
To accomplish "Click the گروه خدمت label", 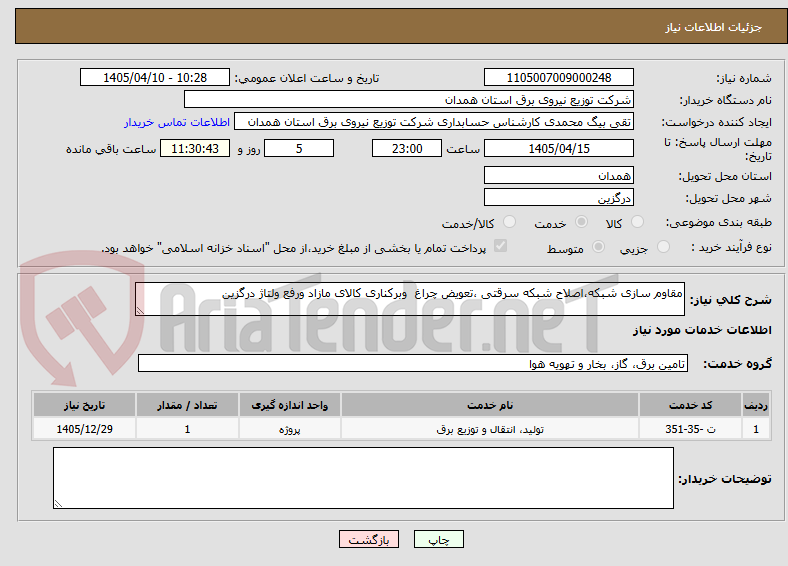I will (737, 364).
